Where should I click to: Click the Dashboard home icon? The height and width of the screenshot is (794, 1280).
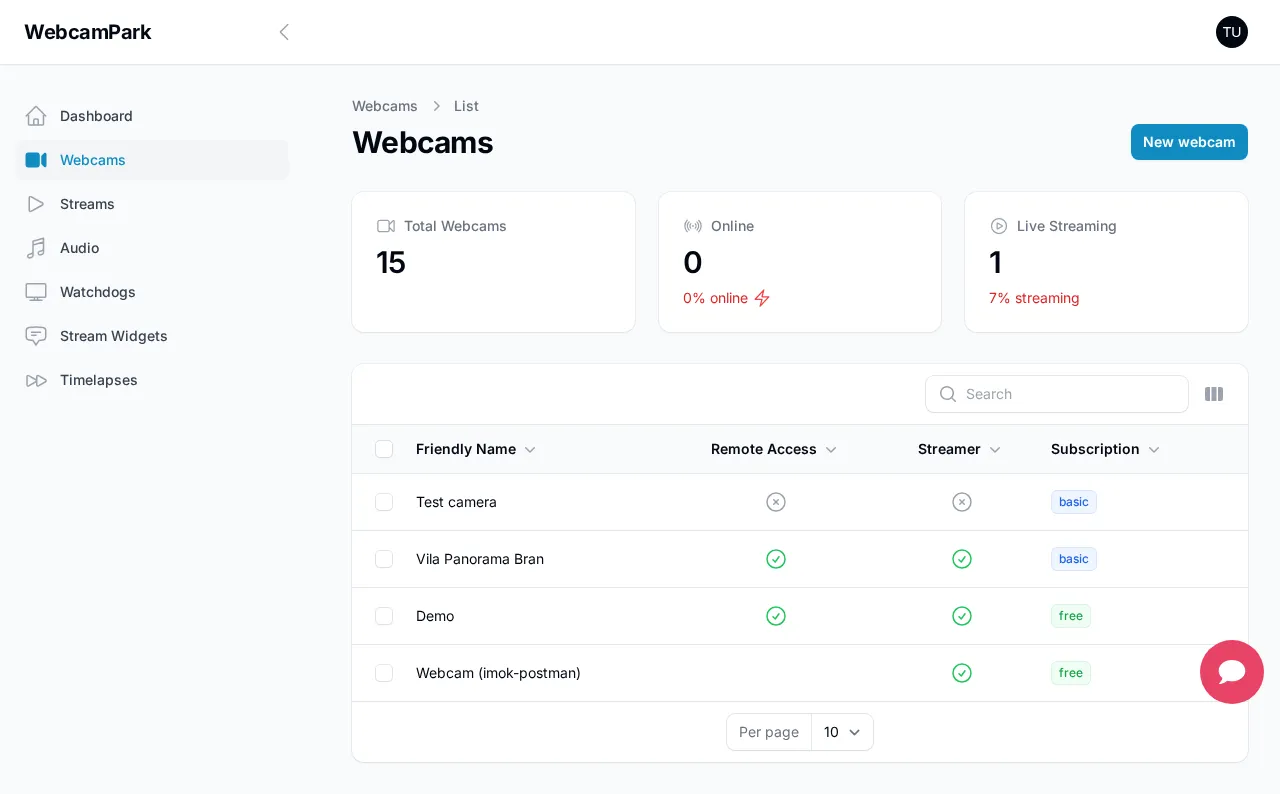coord(36,116)
